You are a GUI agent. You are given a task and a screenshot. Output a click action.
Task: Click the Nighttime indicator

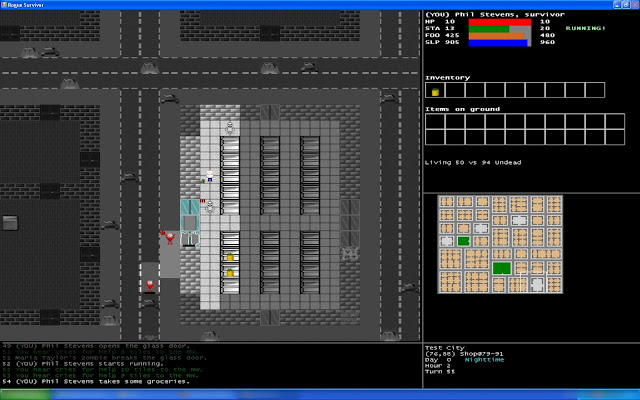pos(484,360)
